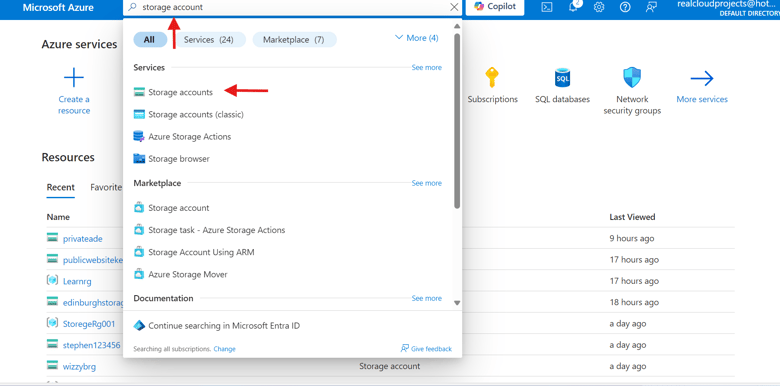Click the Storage accounts service icon
The height and width of the screenshot is (386, 780).
[139, 92]
